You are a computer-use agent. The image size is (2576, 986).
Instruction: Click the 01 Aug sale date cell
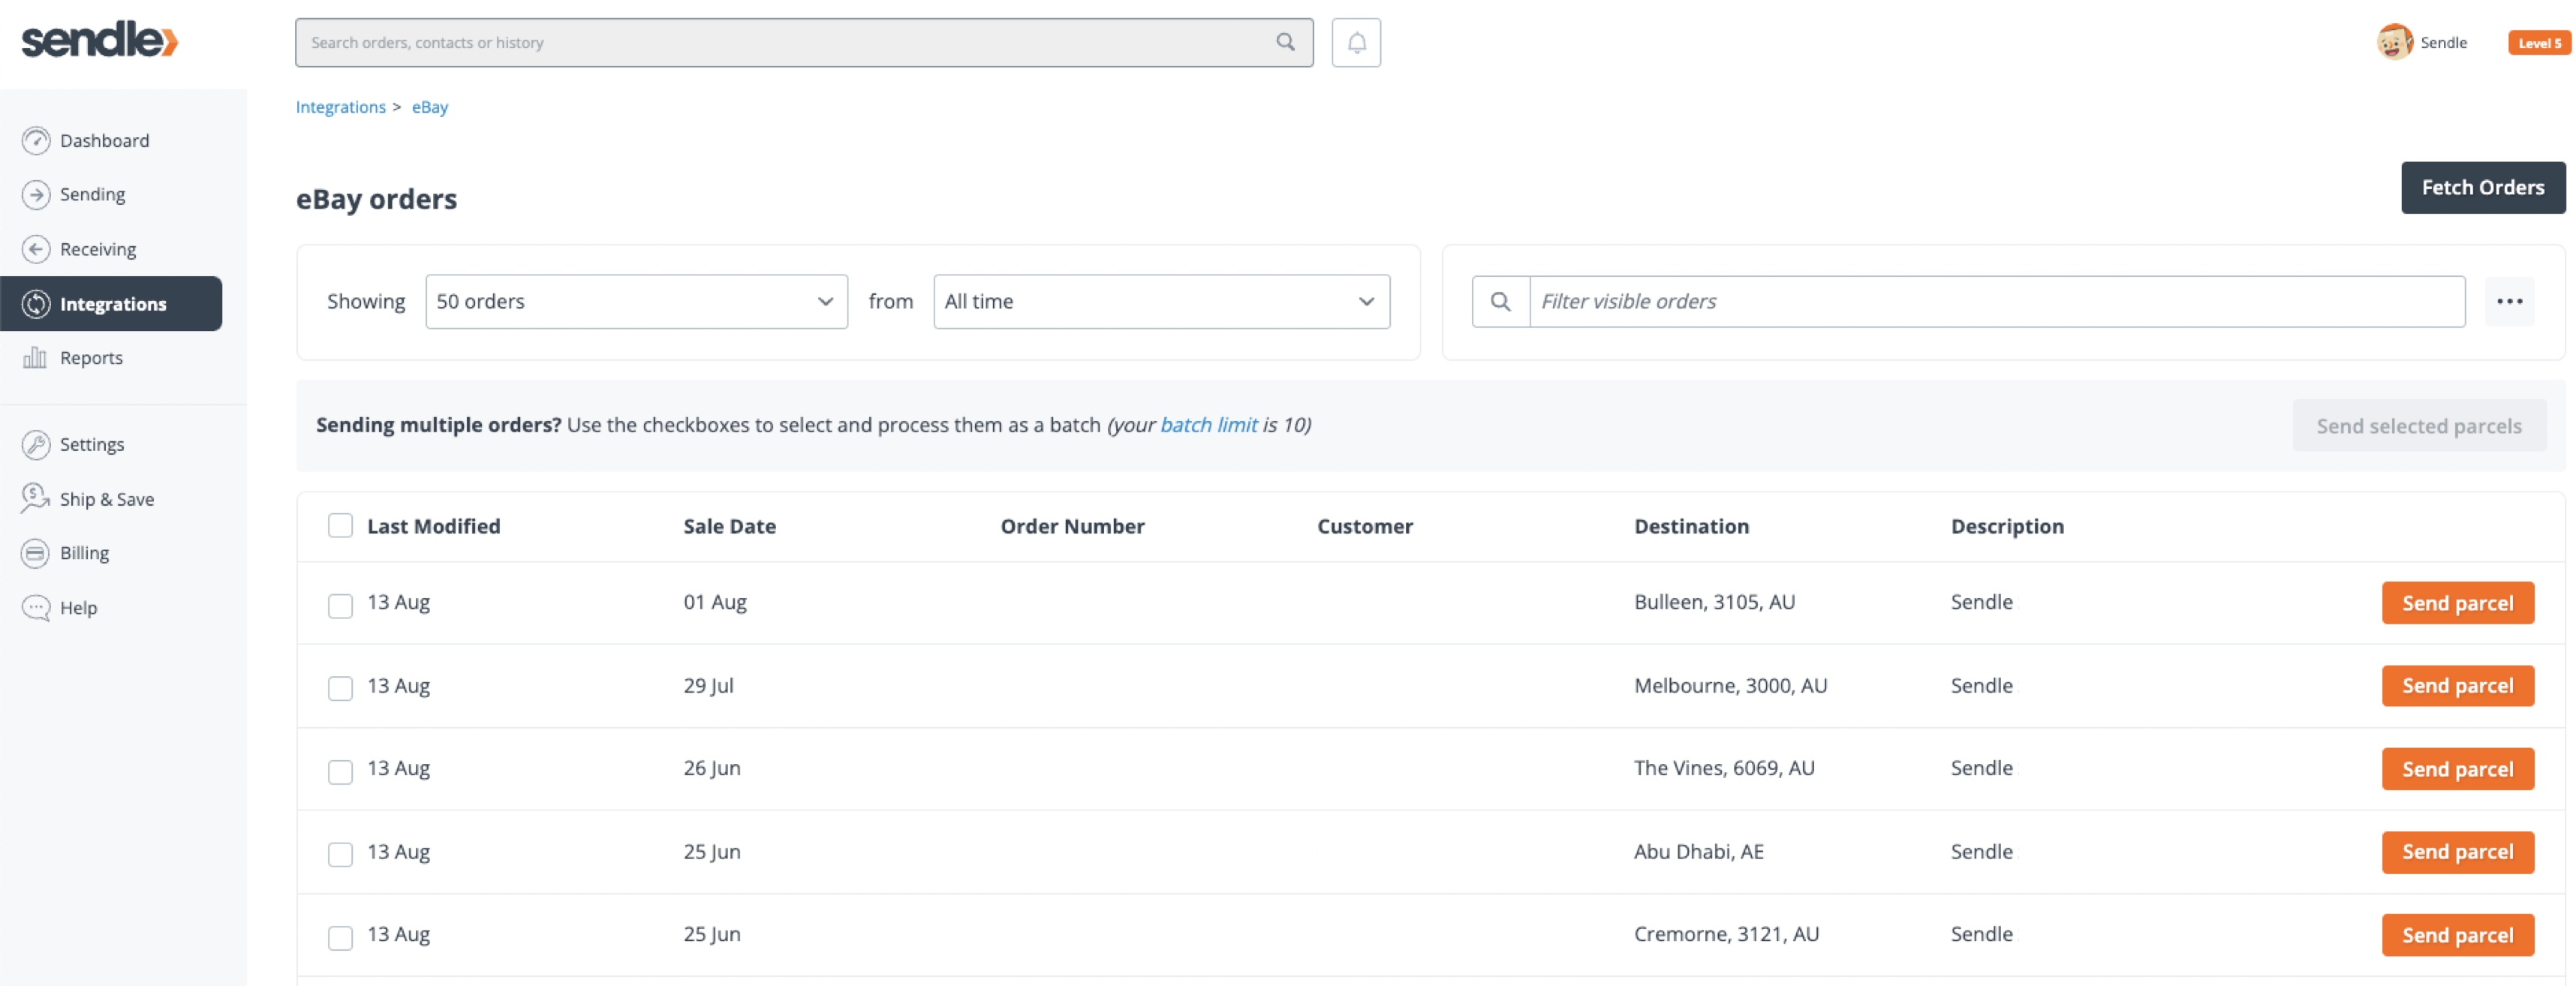pyautogui.click(x=715, y=602)
